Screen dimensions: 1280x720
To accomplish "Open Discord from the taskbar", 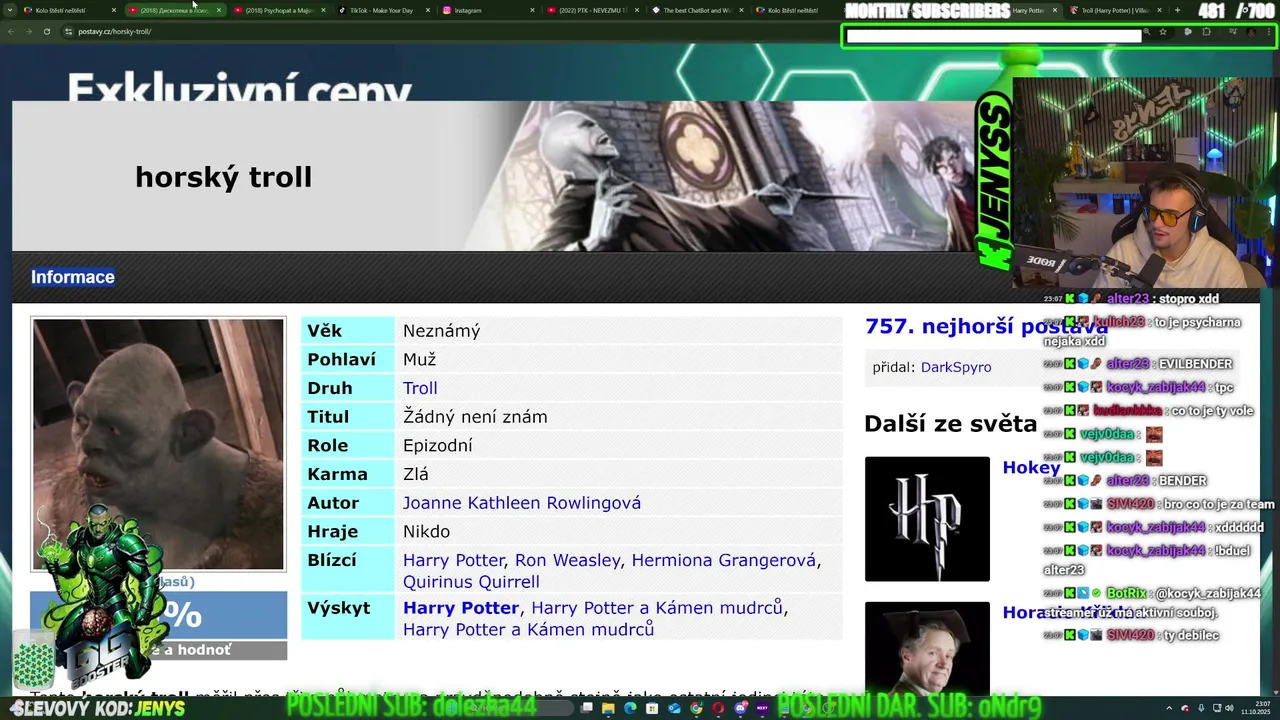I will pyautogui.click(x=741, y=708).
